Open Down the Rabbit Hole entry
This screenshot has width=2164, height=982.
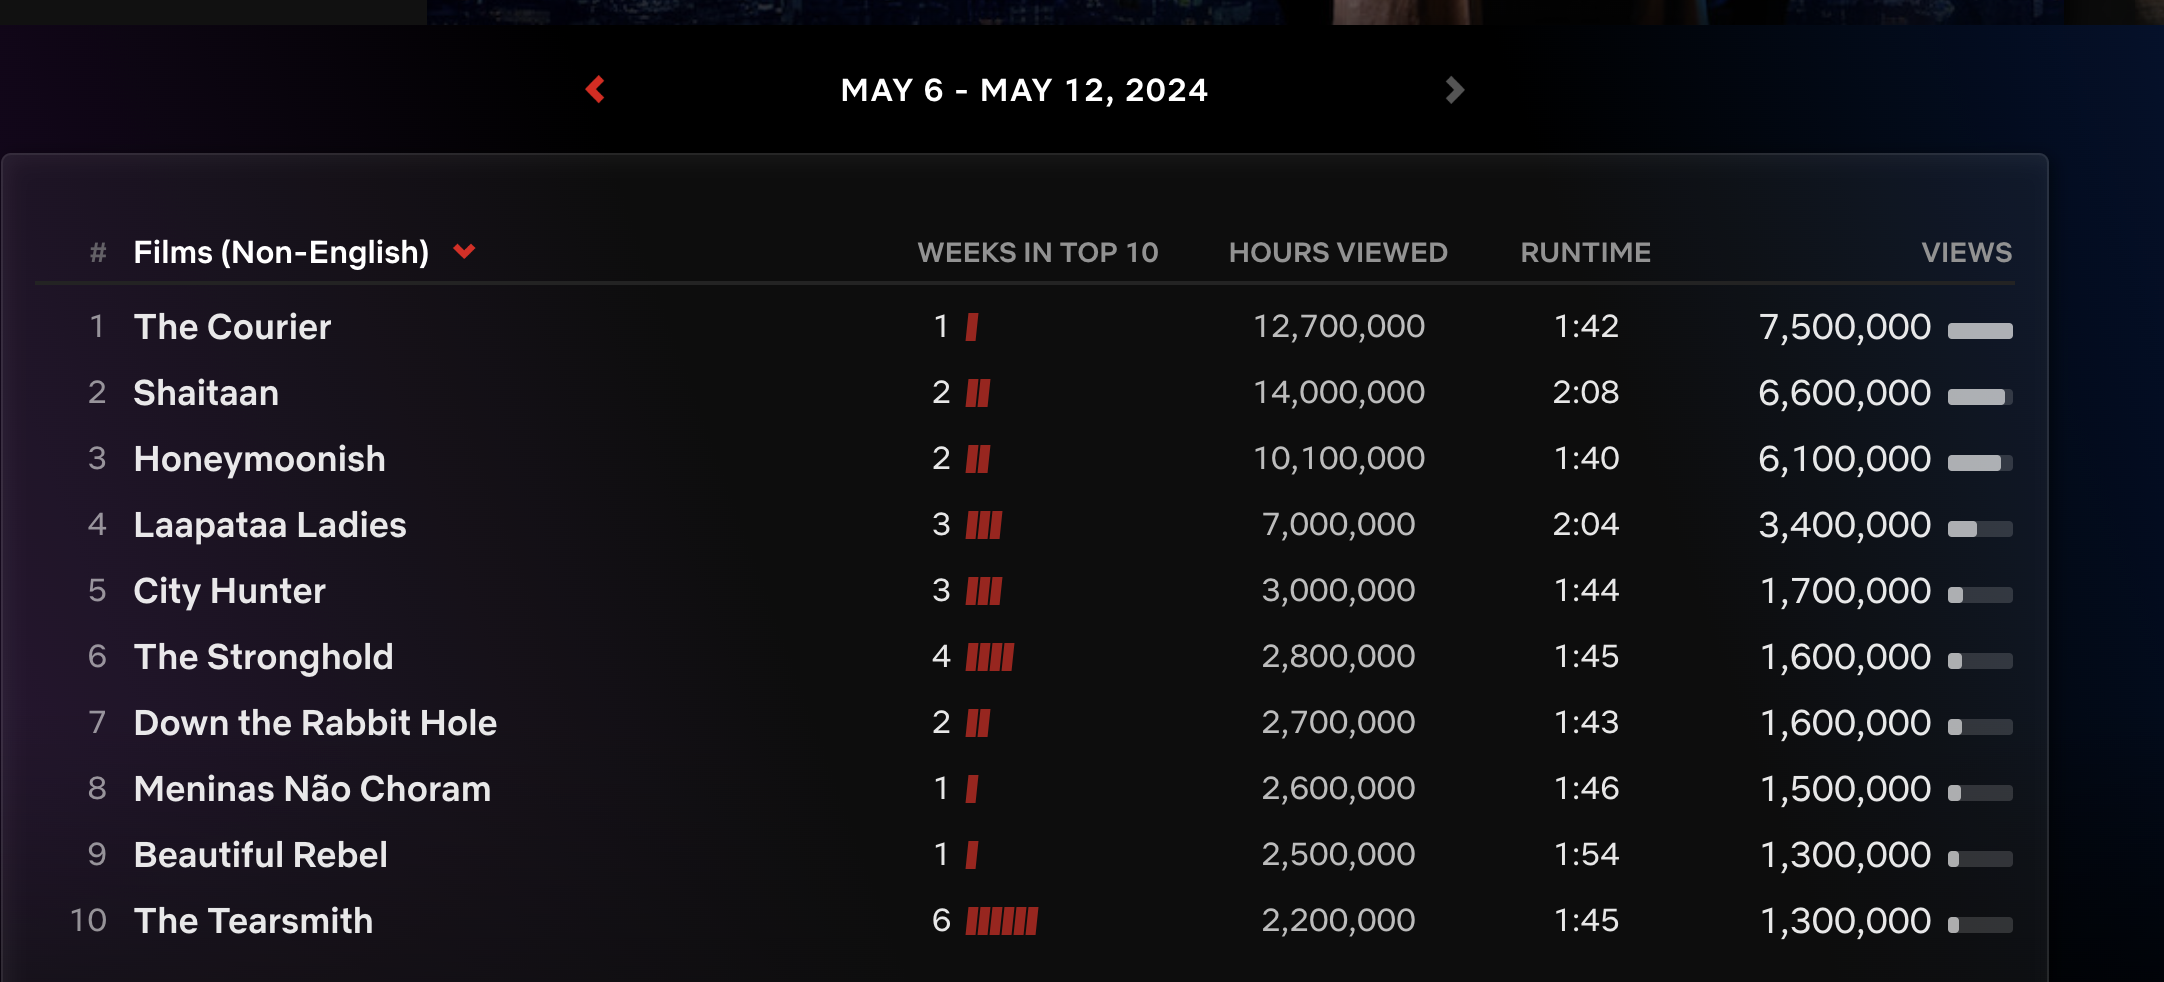[x=315, y=723]
